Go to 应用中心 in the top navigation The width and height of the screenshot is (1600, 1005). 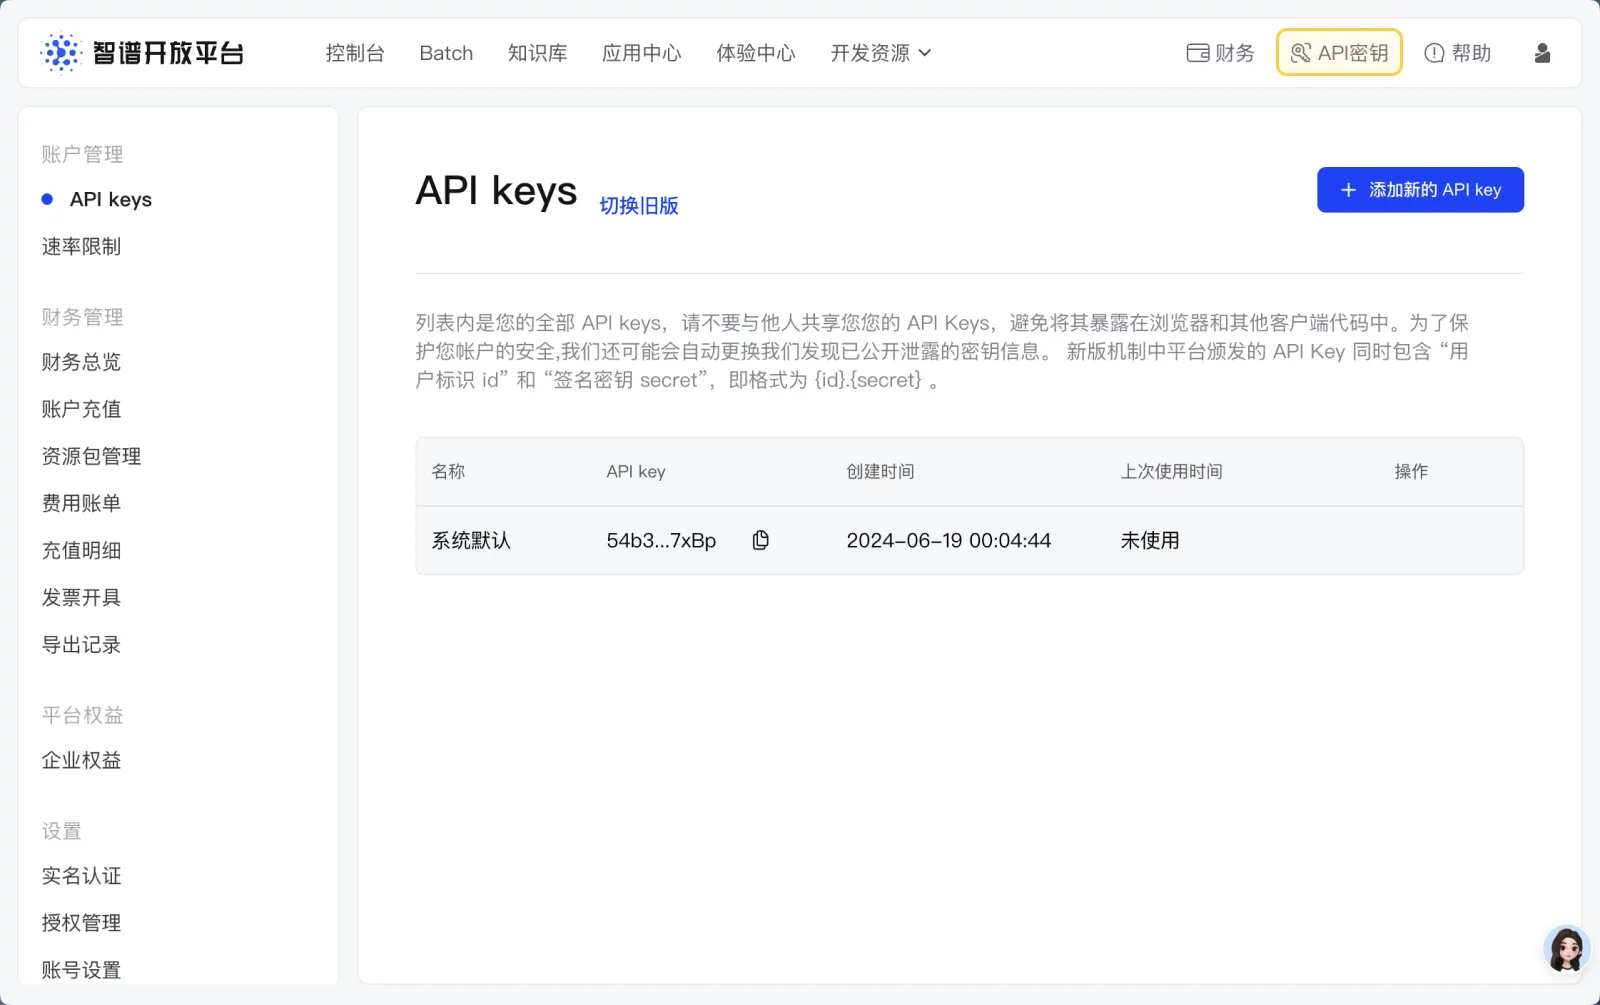pyautogui.click(x=642, y=53)
